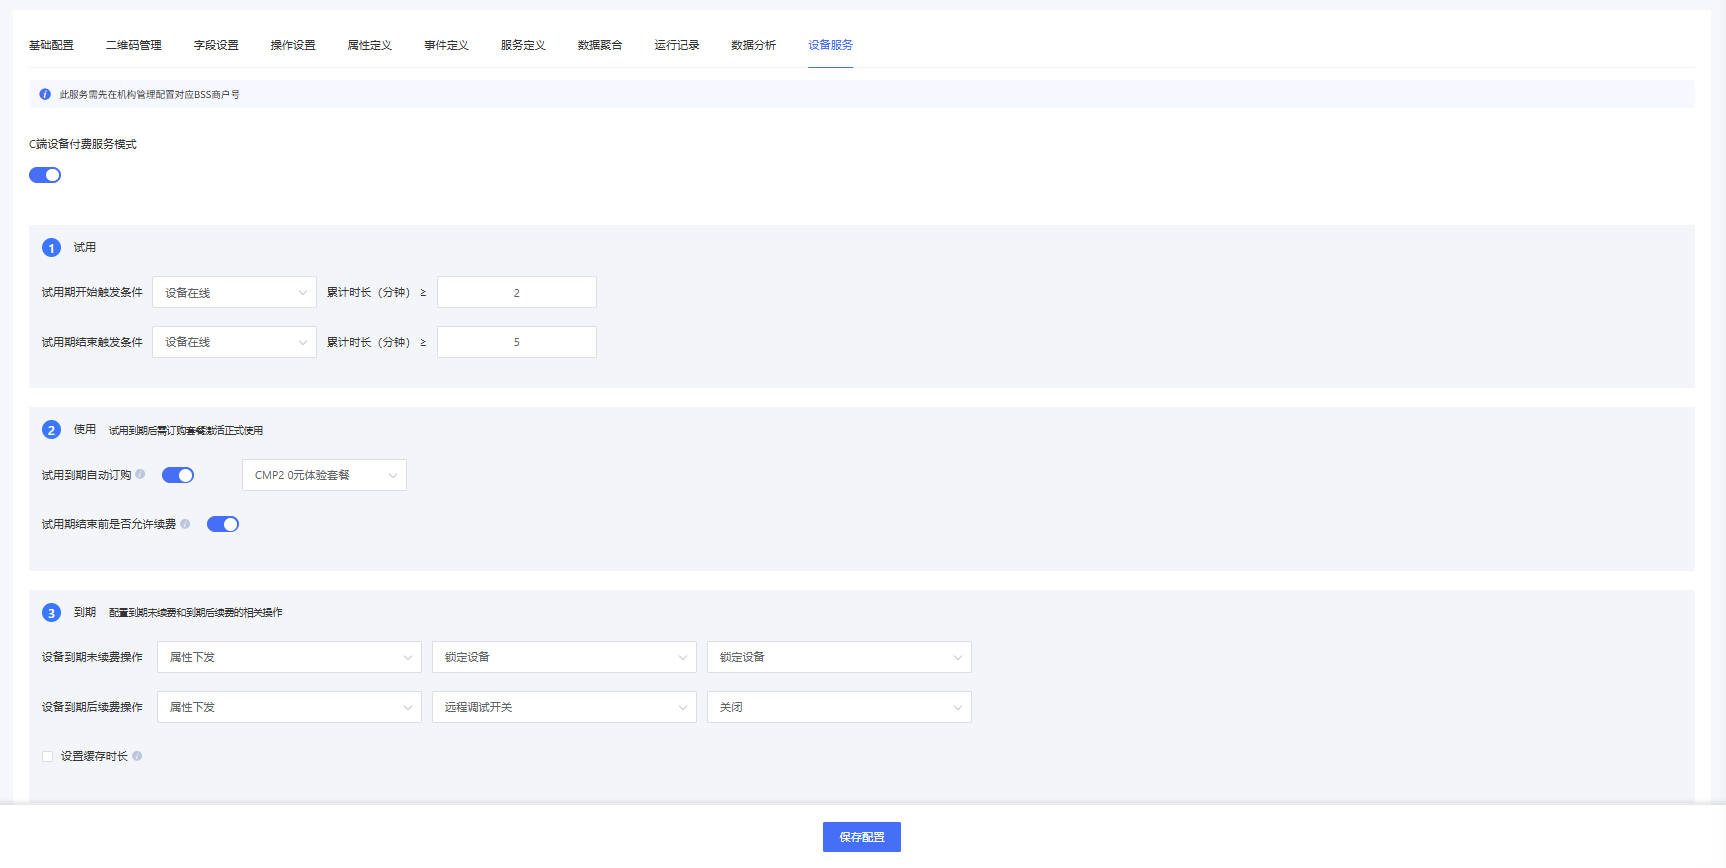Expand the 关闭 value dropdown
Image resolution: width=1726 pixels, height=868 pixels.
coord(839,707)
